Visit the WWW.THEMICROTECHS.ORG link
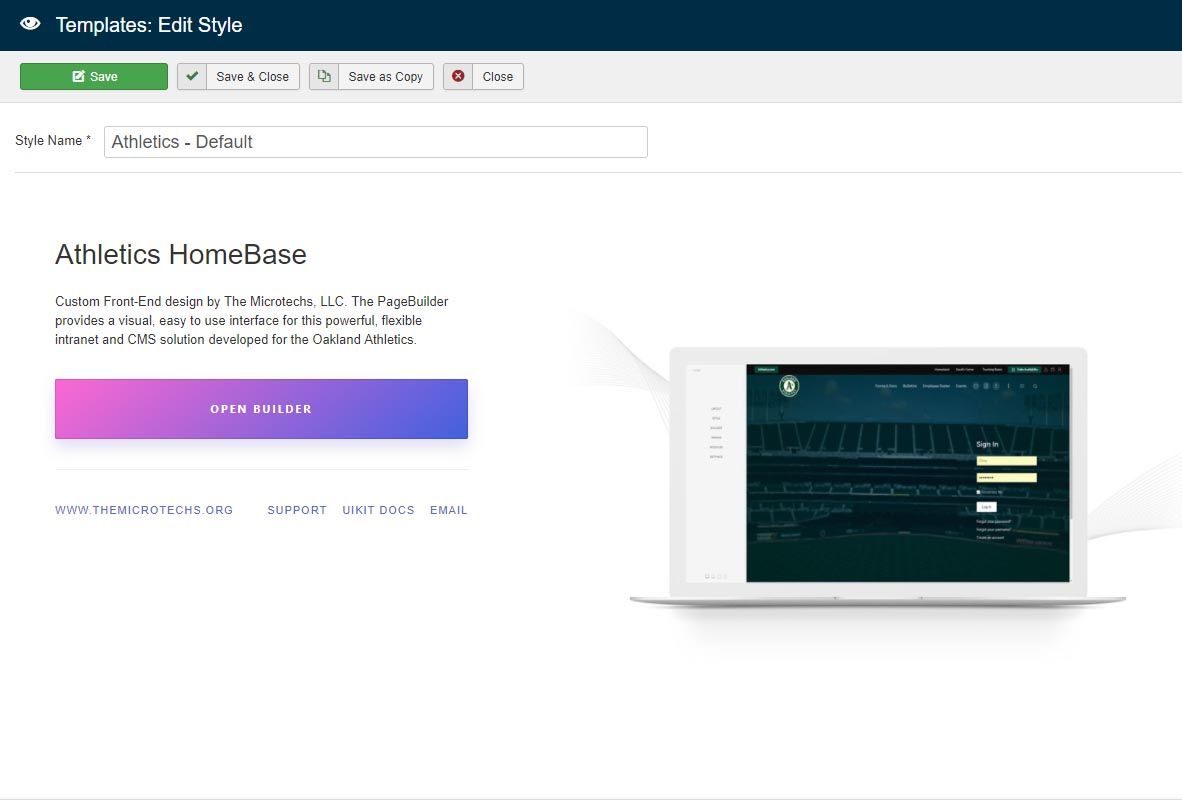 click(x=144, y=510)
